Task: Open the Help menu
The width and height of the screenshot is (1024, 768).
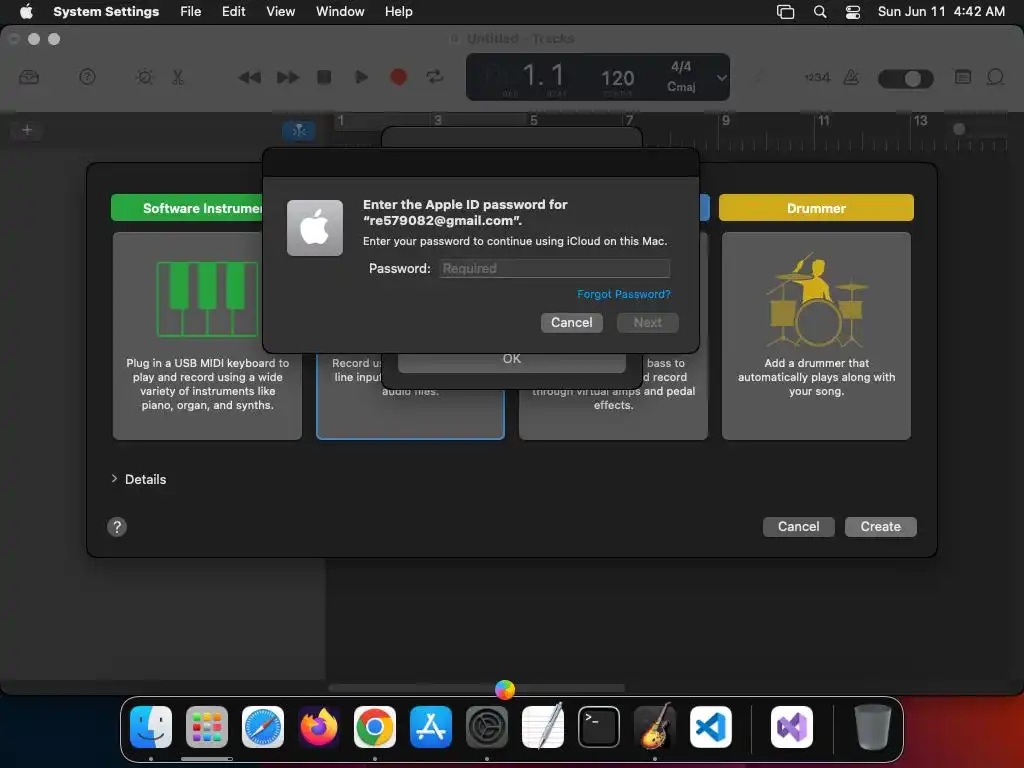Action: (x=398, y=12)
